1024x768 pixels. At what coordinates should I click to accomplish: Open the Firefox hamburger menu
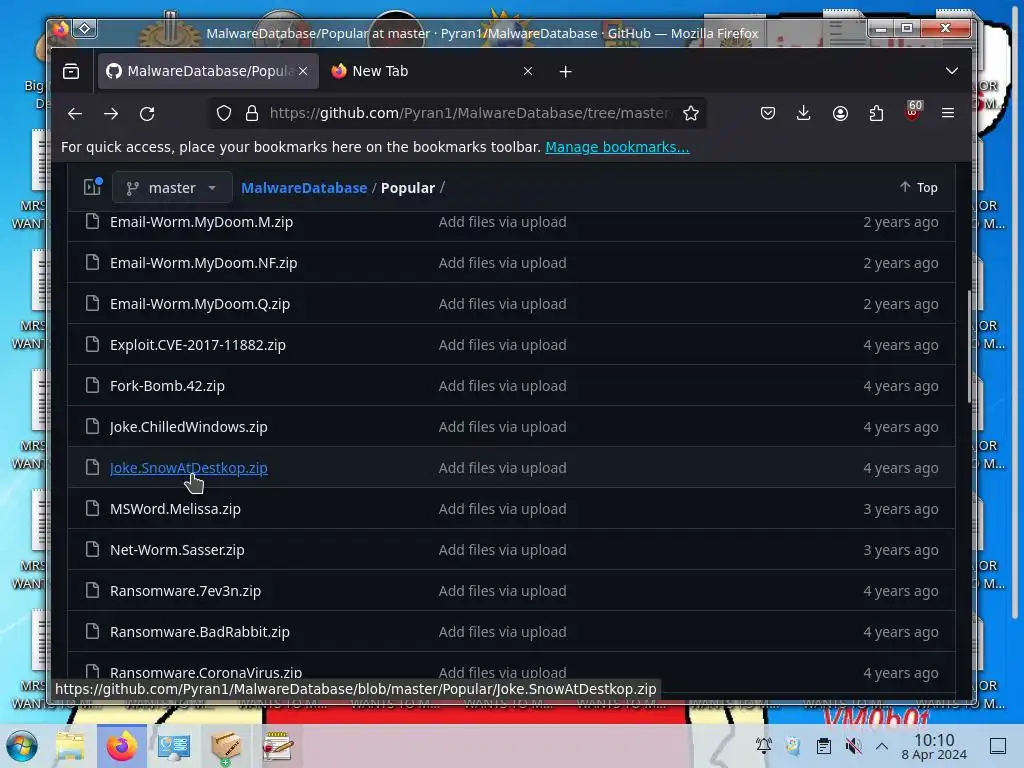[x=948, y=114]
